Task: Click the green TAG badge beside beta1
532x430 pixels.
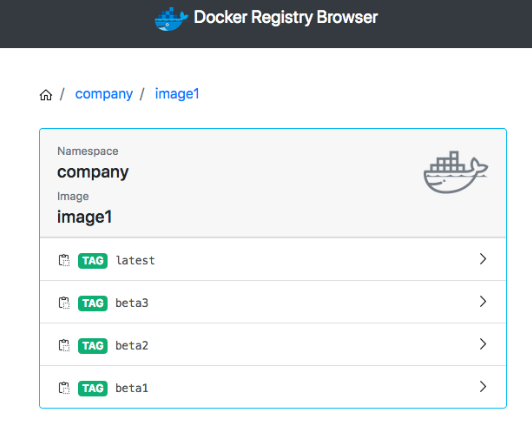Action: pyautogui.click(x=93, y=388)
